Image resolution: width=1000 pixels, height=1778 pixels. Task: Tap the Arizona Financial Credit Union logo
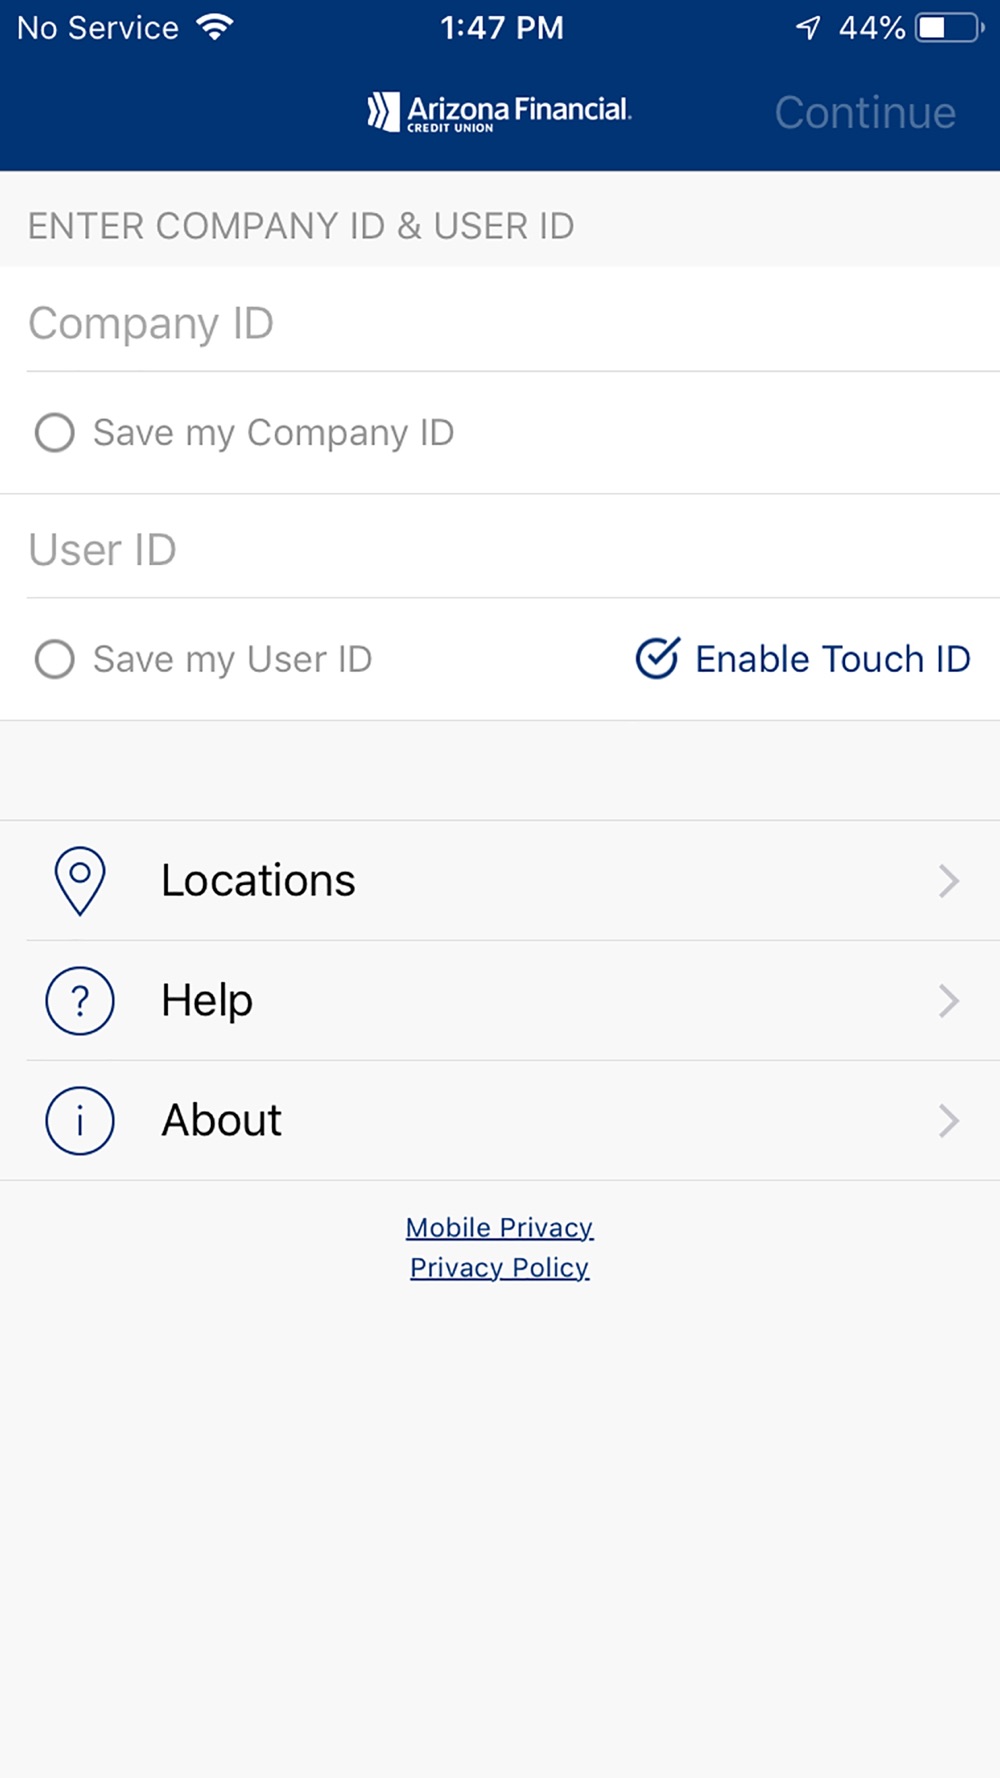coord(499,112)
